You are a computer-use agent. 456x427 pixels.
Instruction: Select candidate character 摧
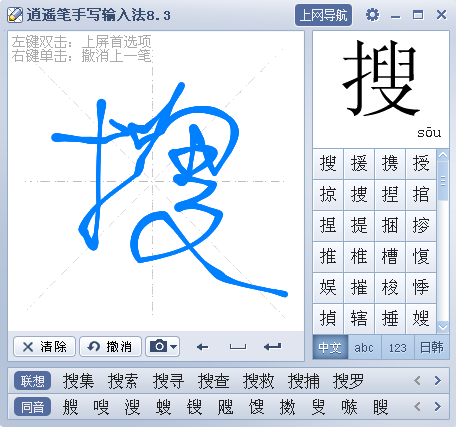click(359, 288)
